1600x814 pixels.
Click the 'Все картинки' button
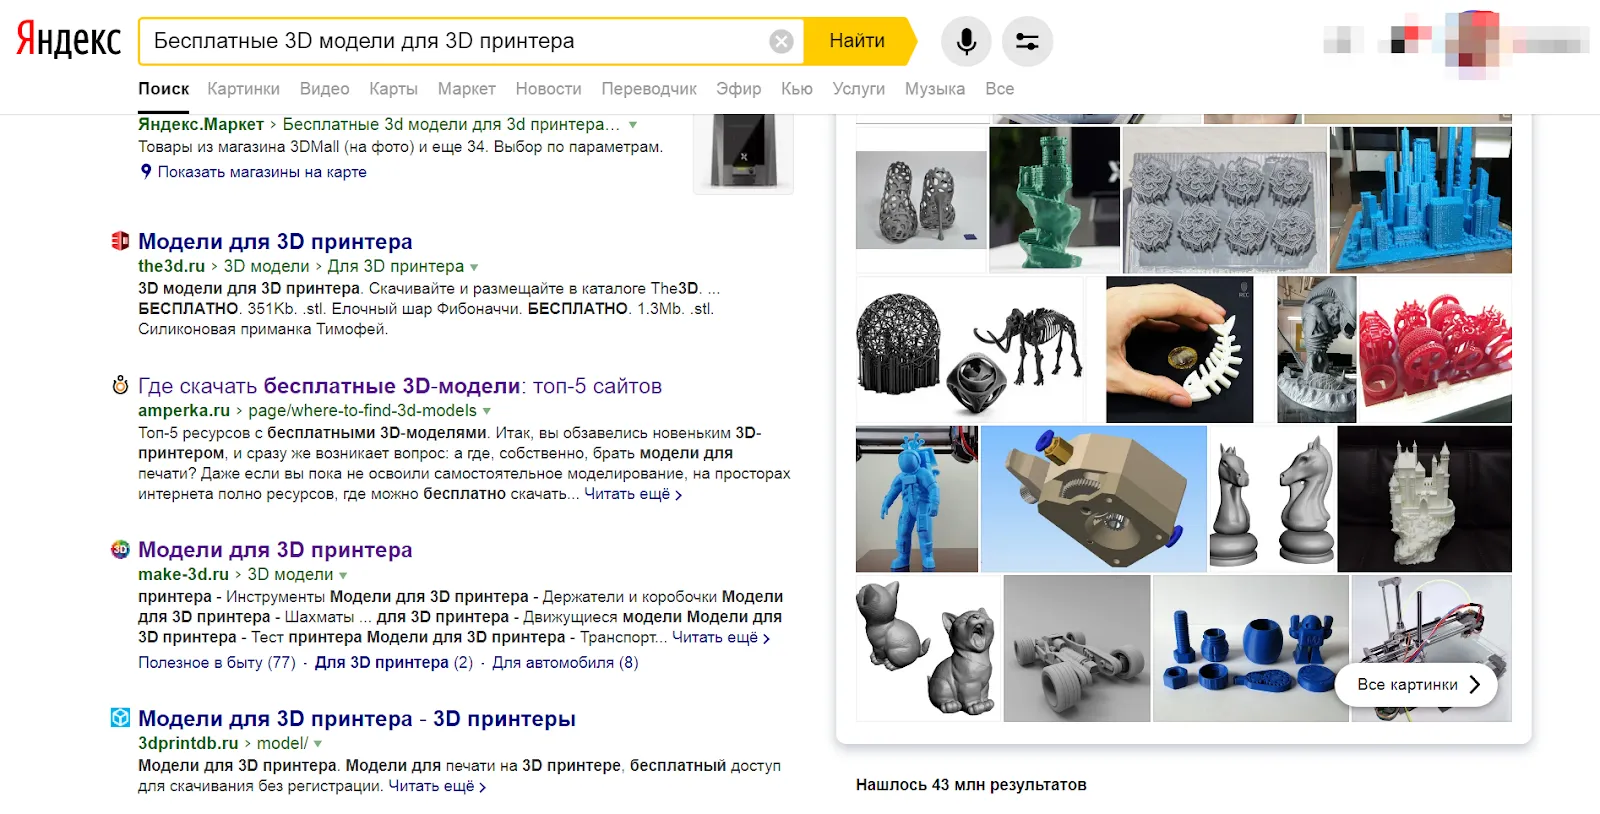1416,685
